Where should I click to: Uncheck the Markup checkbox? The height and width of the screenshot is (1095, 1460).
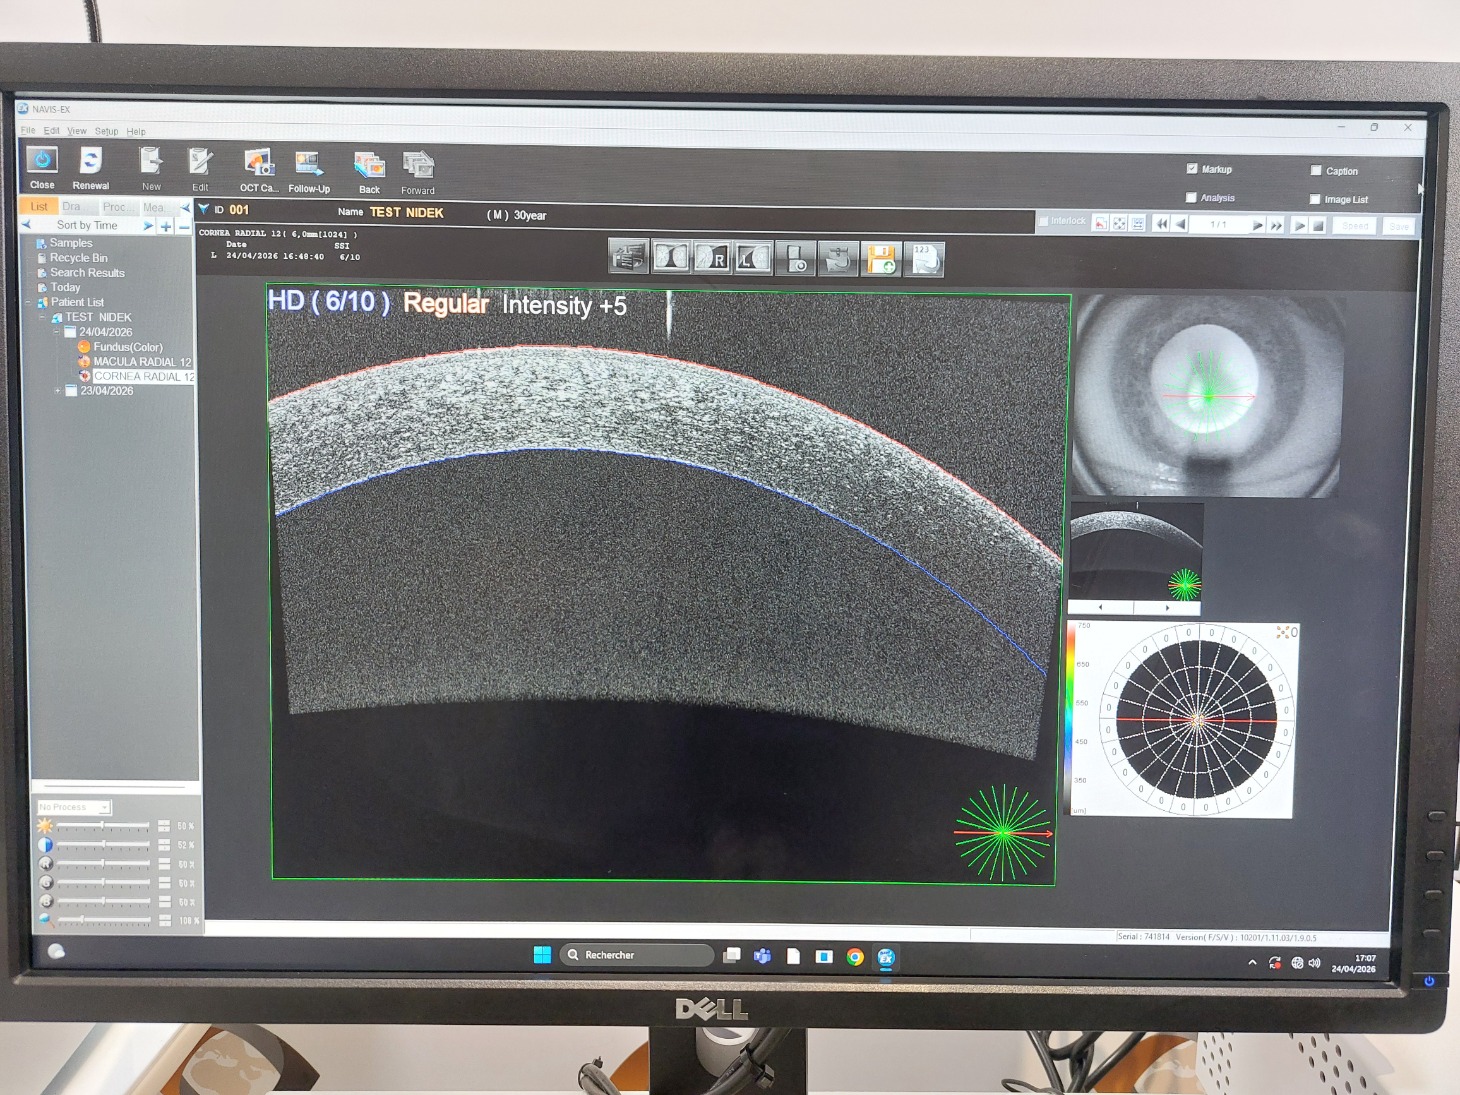coord(1191,169)
